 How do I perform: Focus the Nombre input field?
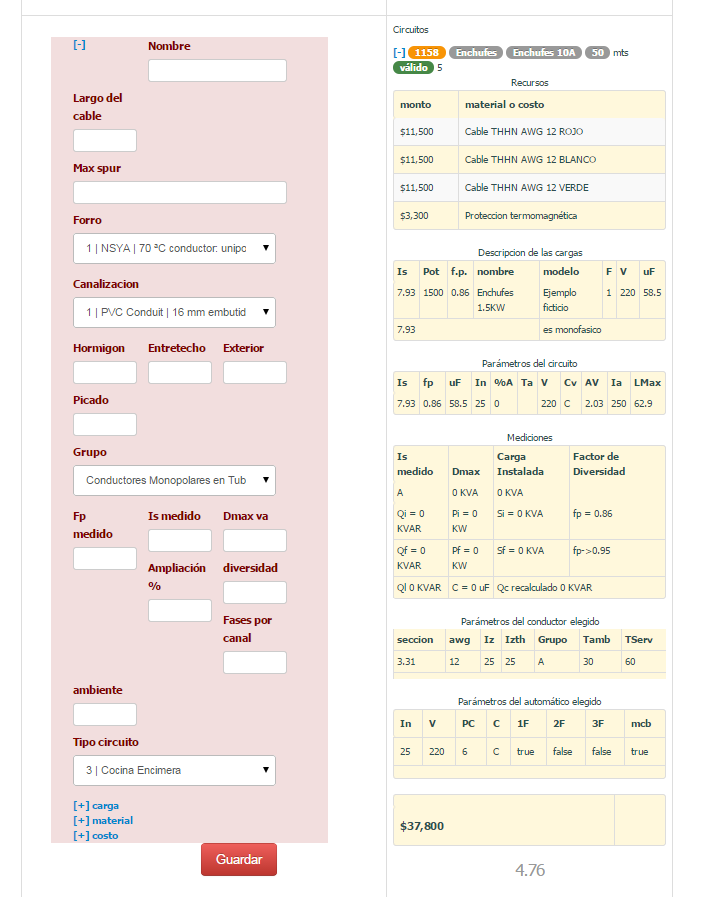217,70
